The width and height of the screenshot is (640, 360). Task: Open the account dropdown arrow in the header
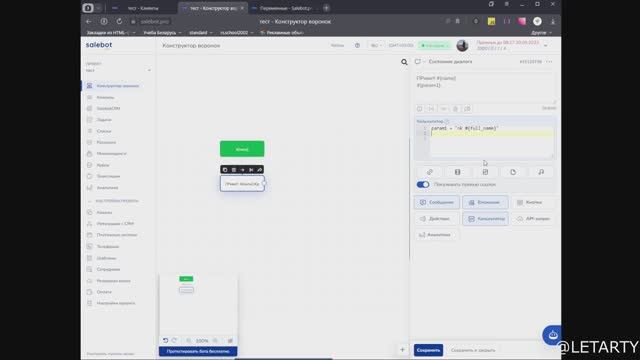point(546,46)
